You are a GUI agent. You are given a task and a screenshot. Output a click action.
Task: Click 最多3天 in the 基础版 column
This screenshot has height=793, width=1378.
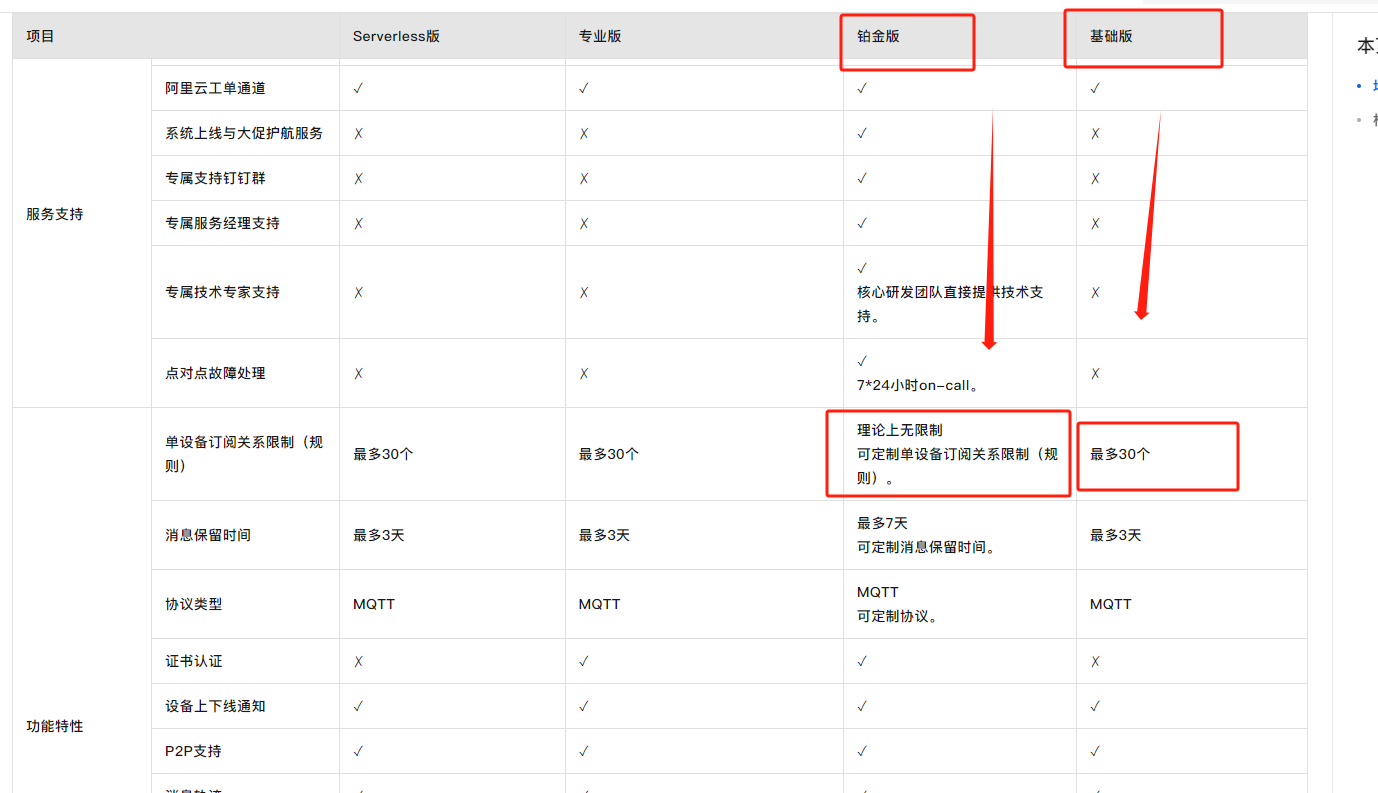(x=1115, y=535)
